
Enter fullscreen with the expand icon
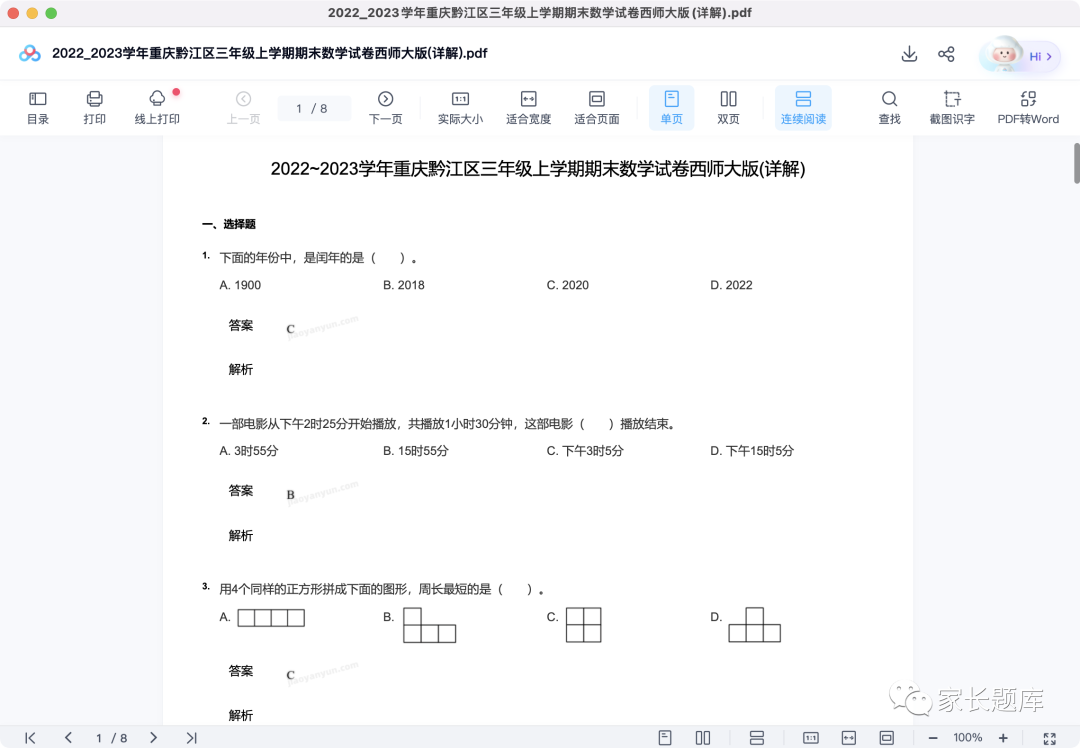coord(1050,738)
